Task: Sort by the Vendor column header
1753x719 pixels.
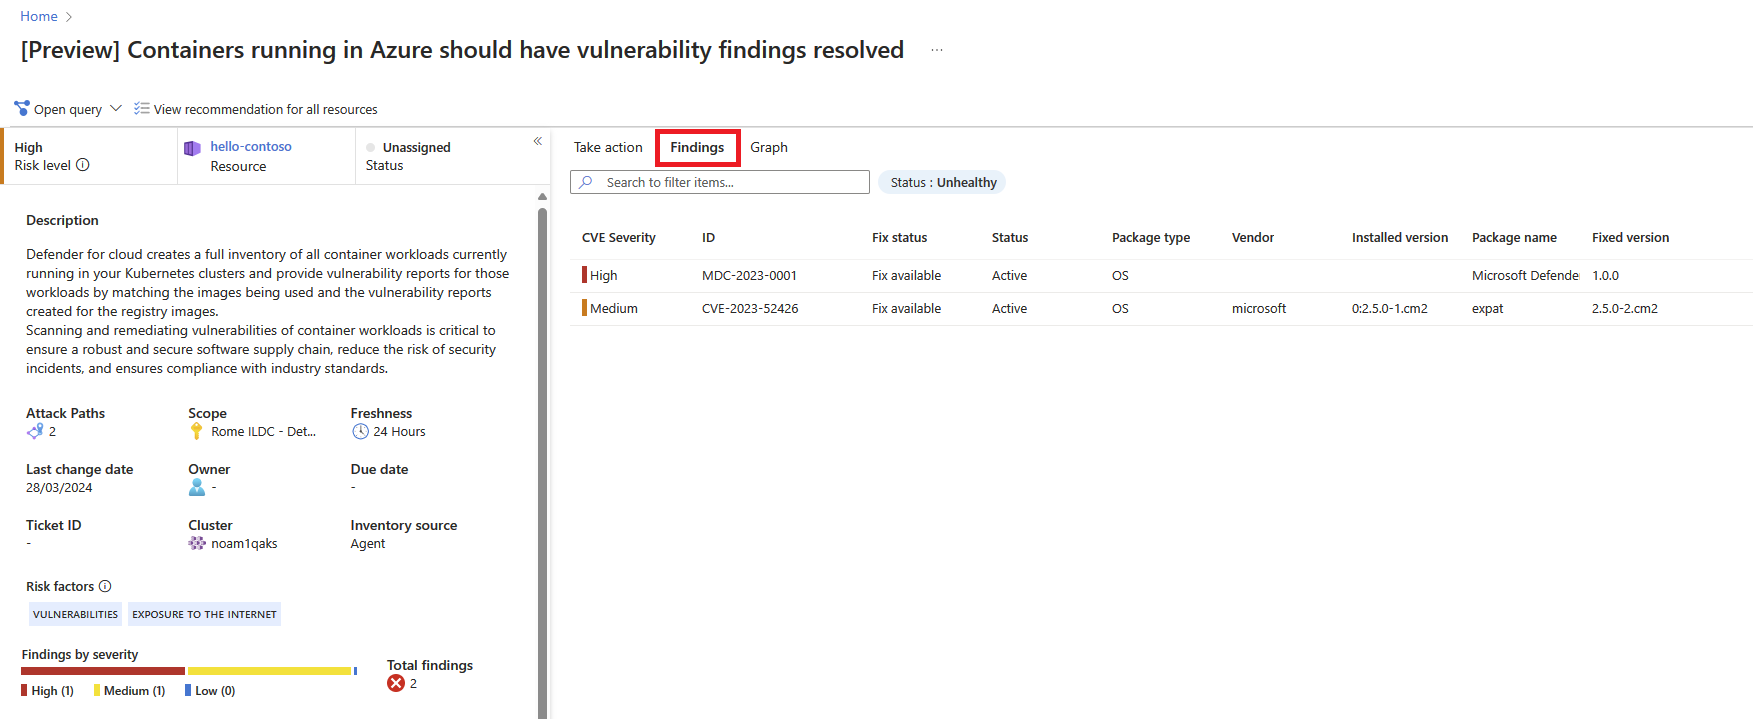Action: [x=1253, y=238]
